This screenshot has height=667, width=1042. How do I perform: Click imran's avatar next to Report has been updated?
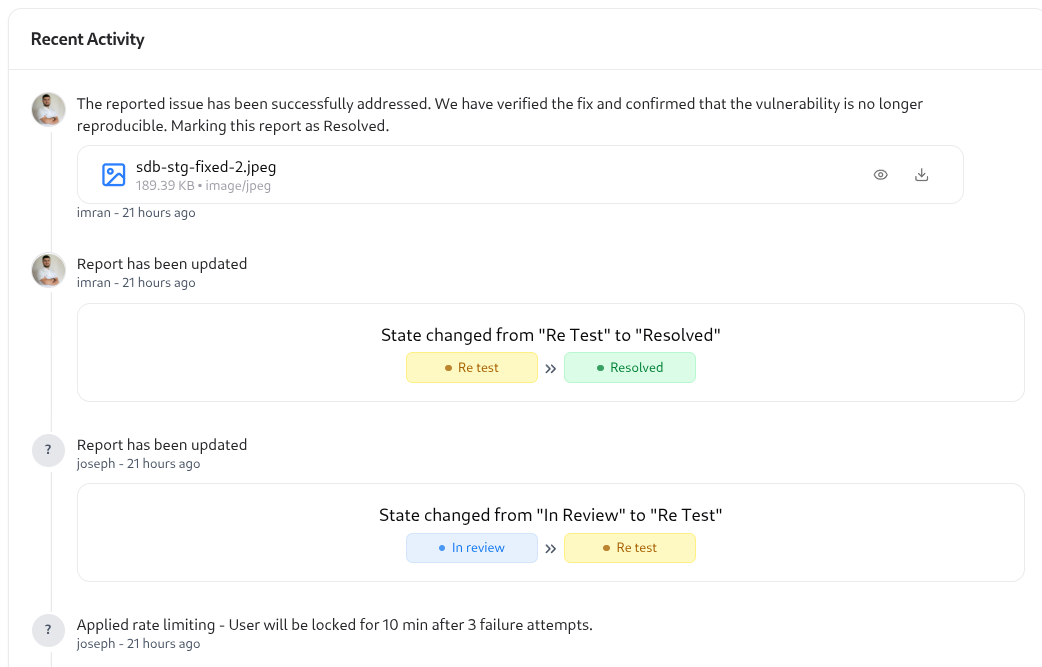pyautogui.click(x=49, y=270)
